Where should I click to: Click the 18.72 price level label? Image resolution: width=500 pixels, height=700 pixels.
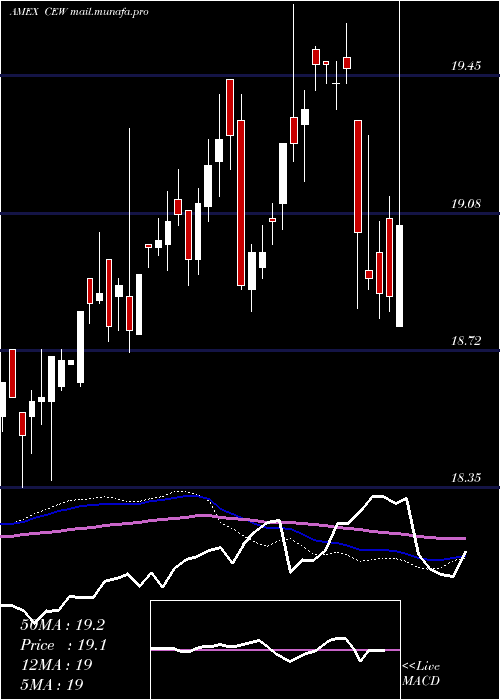466,341
